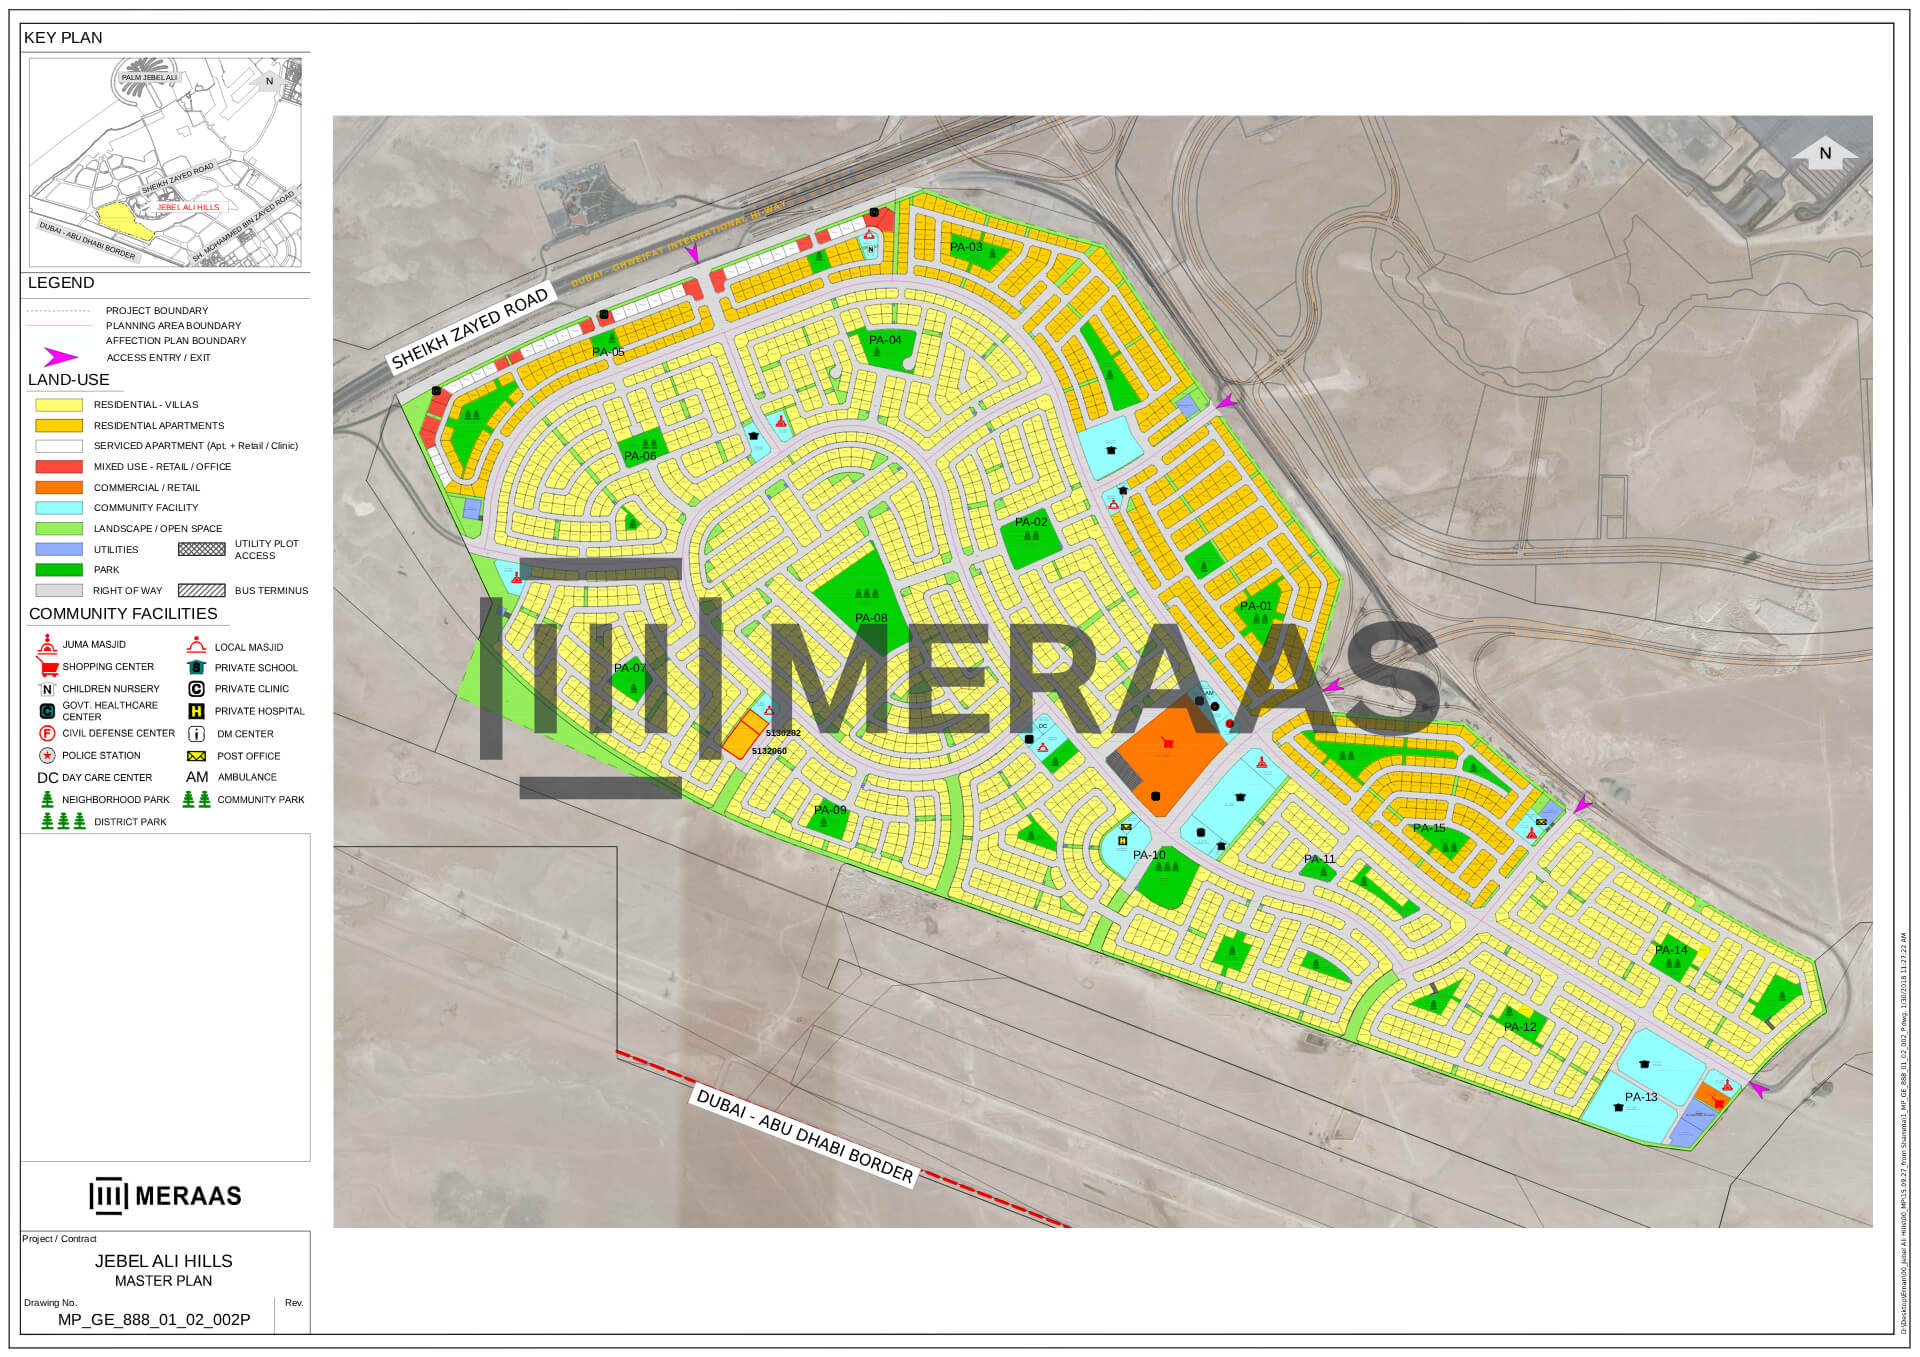Click the Post Office envelope icon

tap(196, 756)
